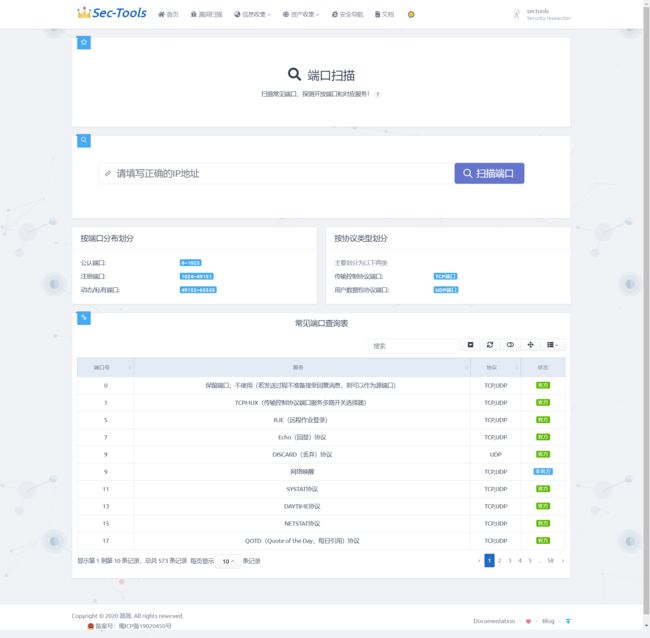Open the Documentation footer link

click(494, 621)
